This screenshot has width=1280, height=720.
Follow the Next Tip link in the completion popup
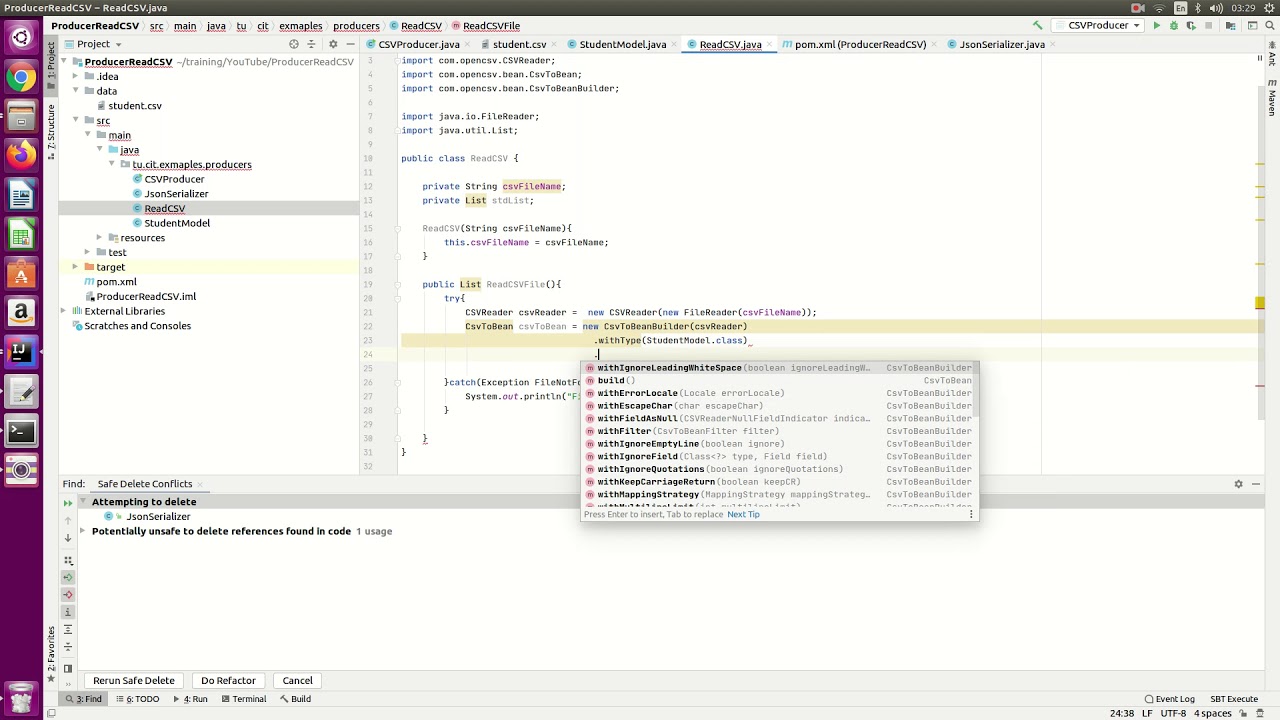click(x=743, y=514)
